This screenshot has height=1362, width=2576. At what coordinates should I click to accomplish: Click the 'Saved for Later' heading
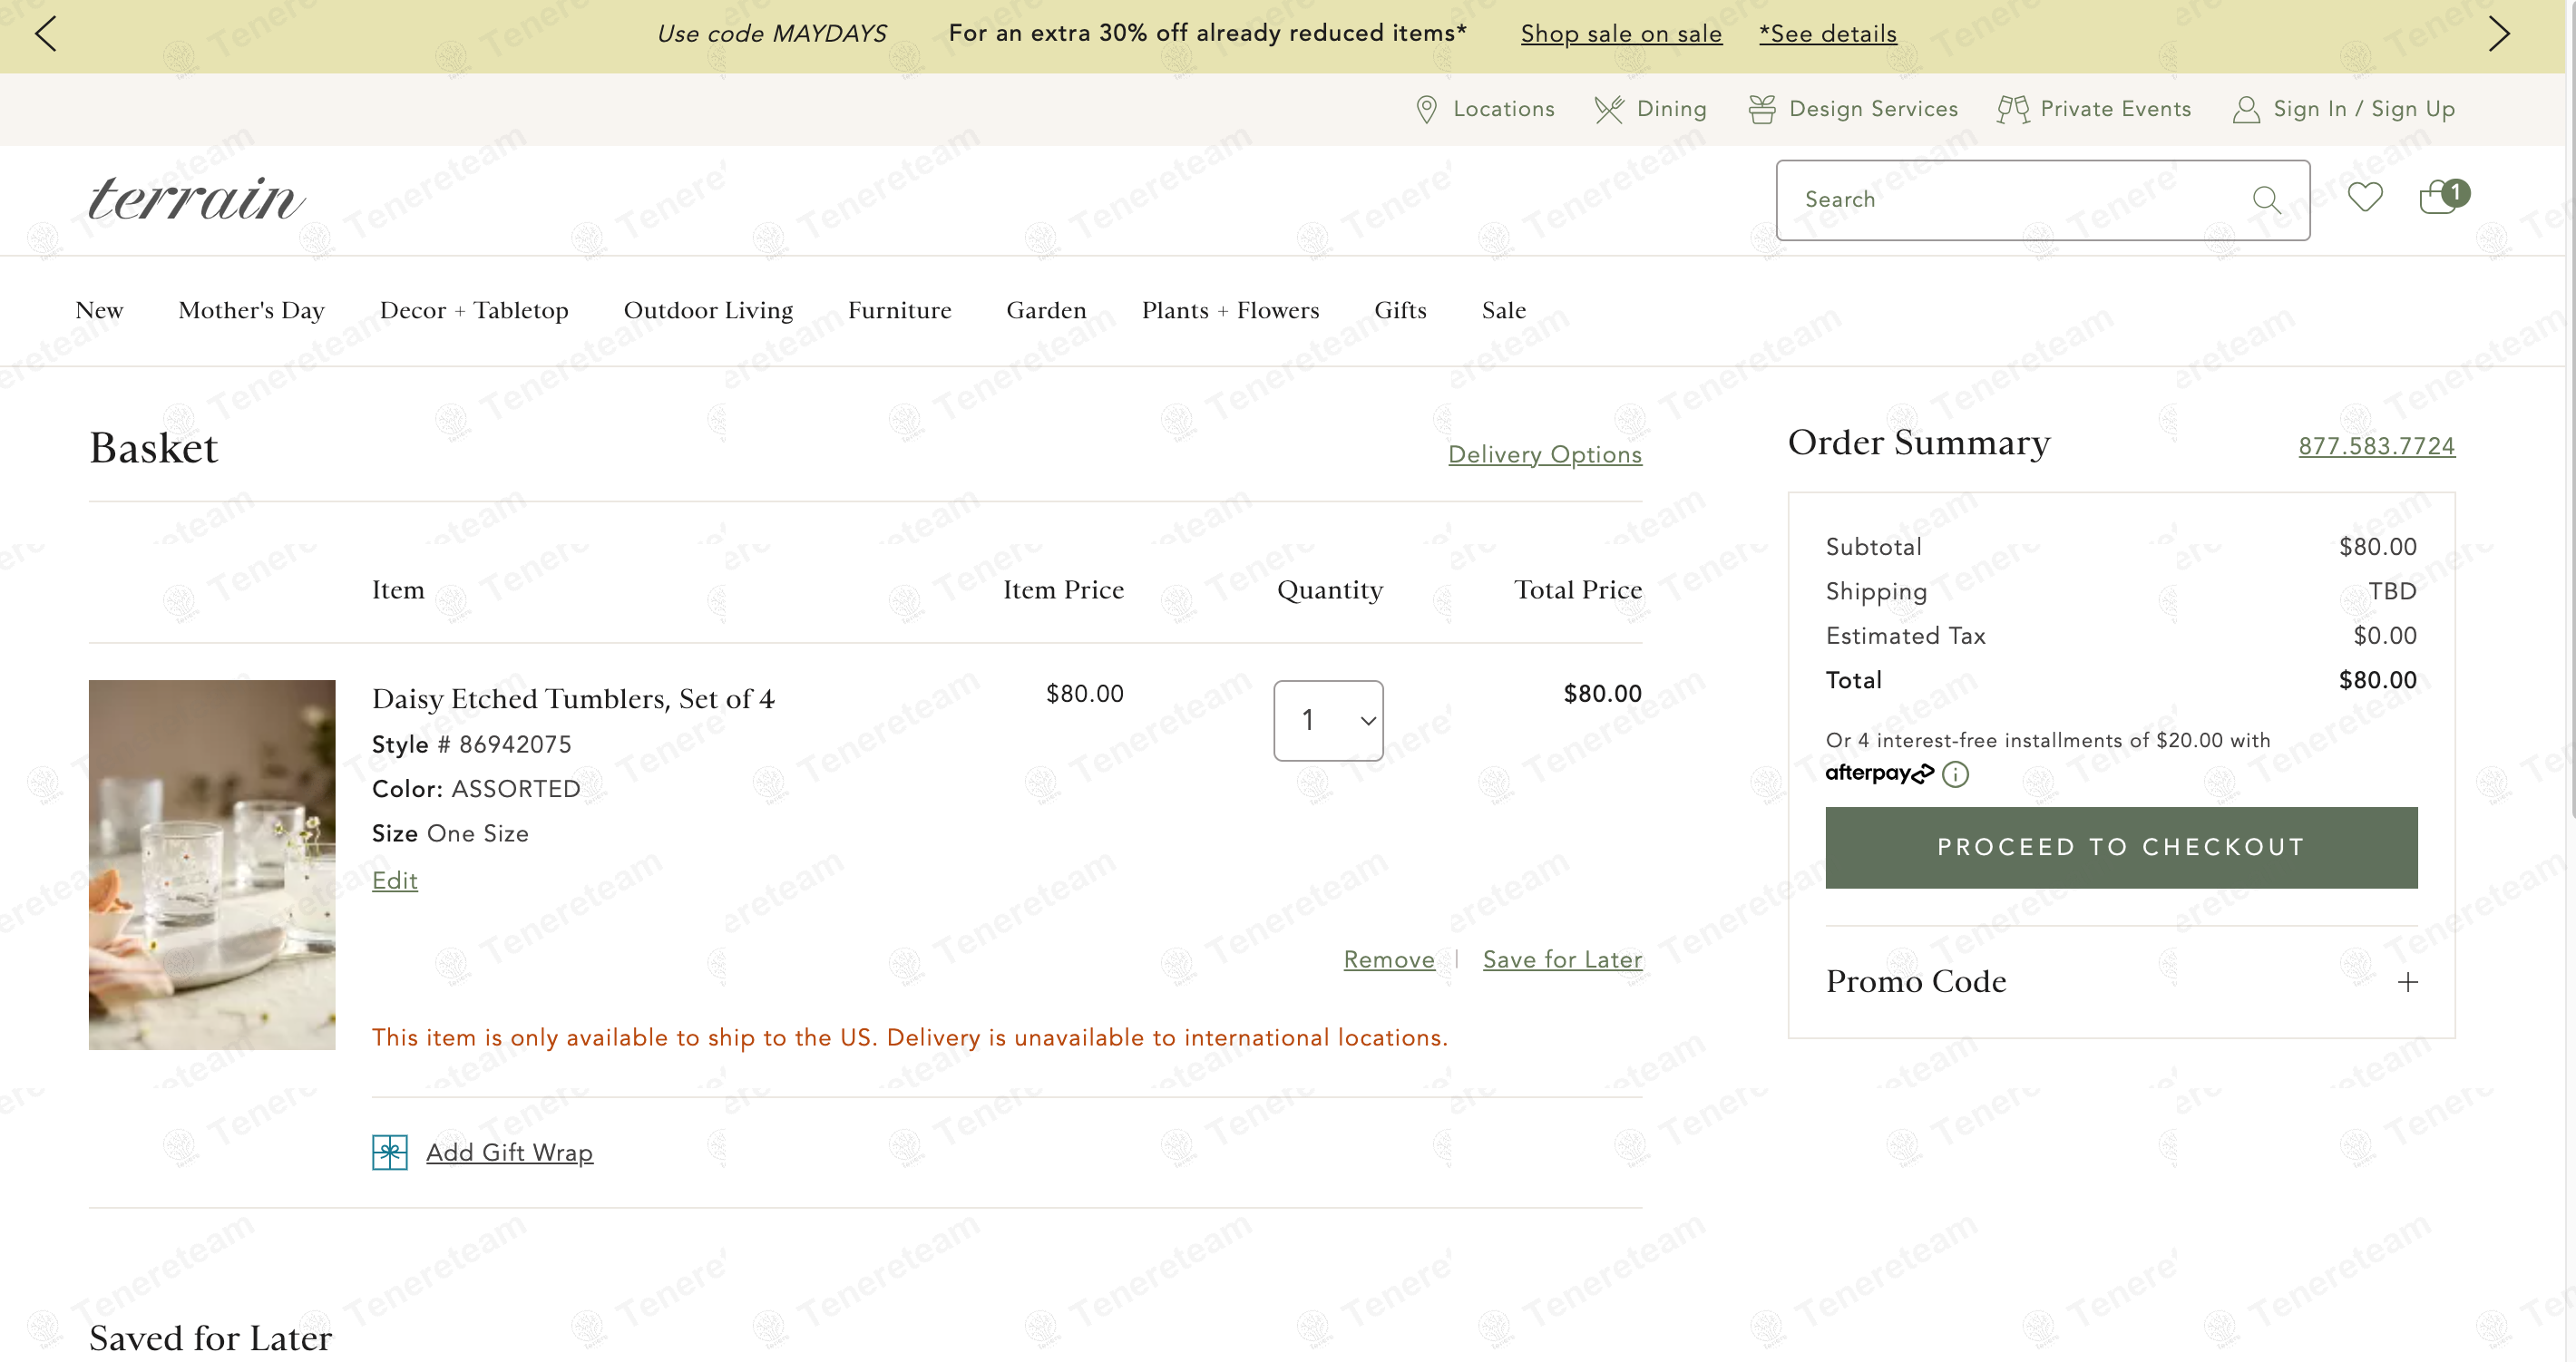[x=210, y=1338]
